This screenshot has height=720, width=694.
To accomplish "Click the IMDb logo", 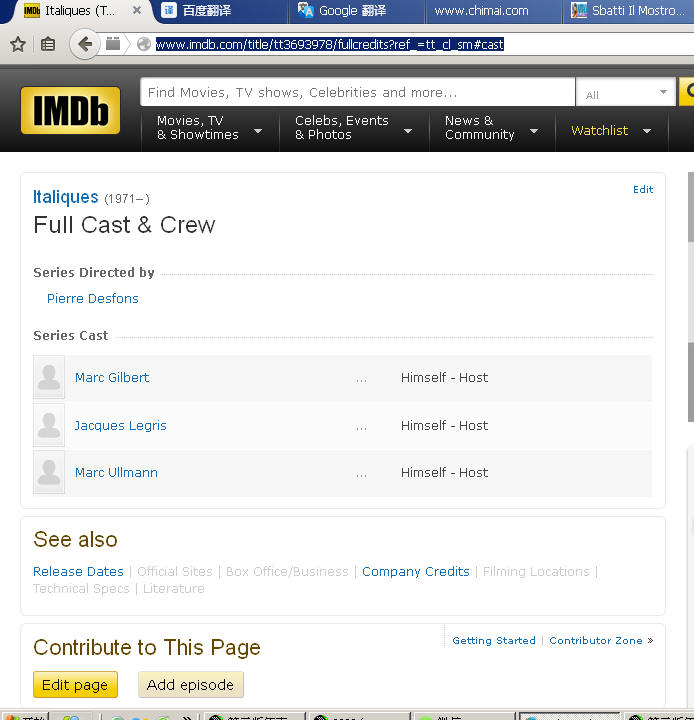I will point(70,111).
